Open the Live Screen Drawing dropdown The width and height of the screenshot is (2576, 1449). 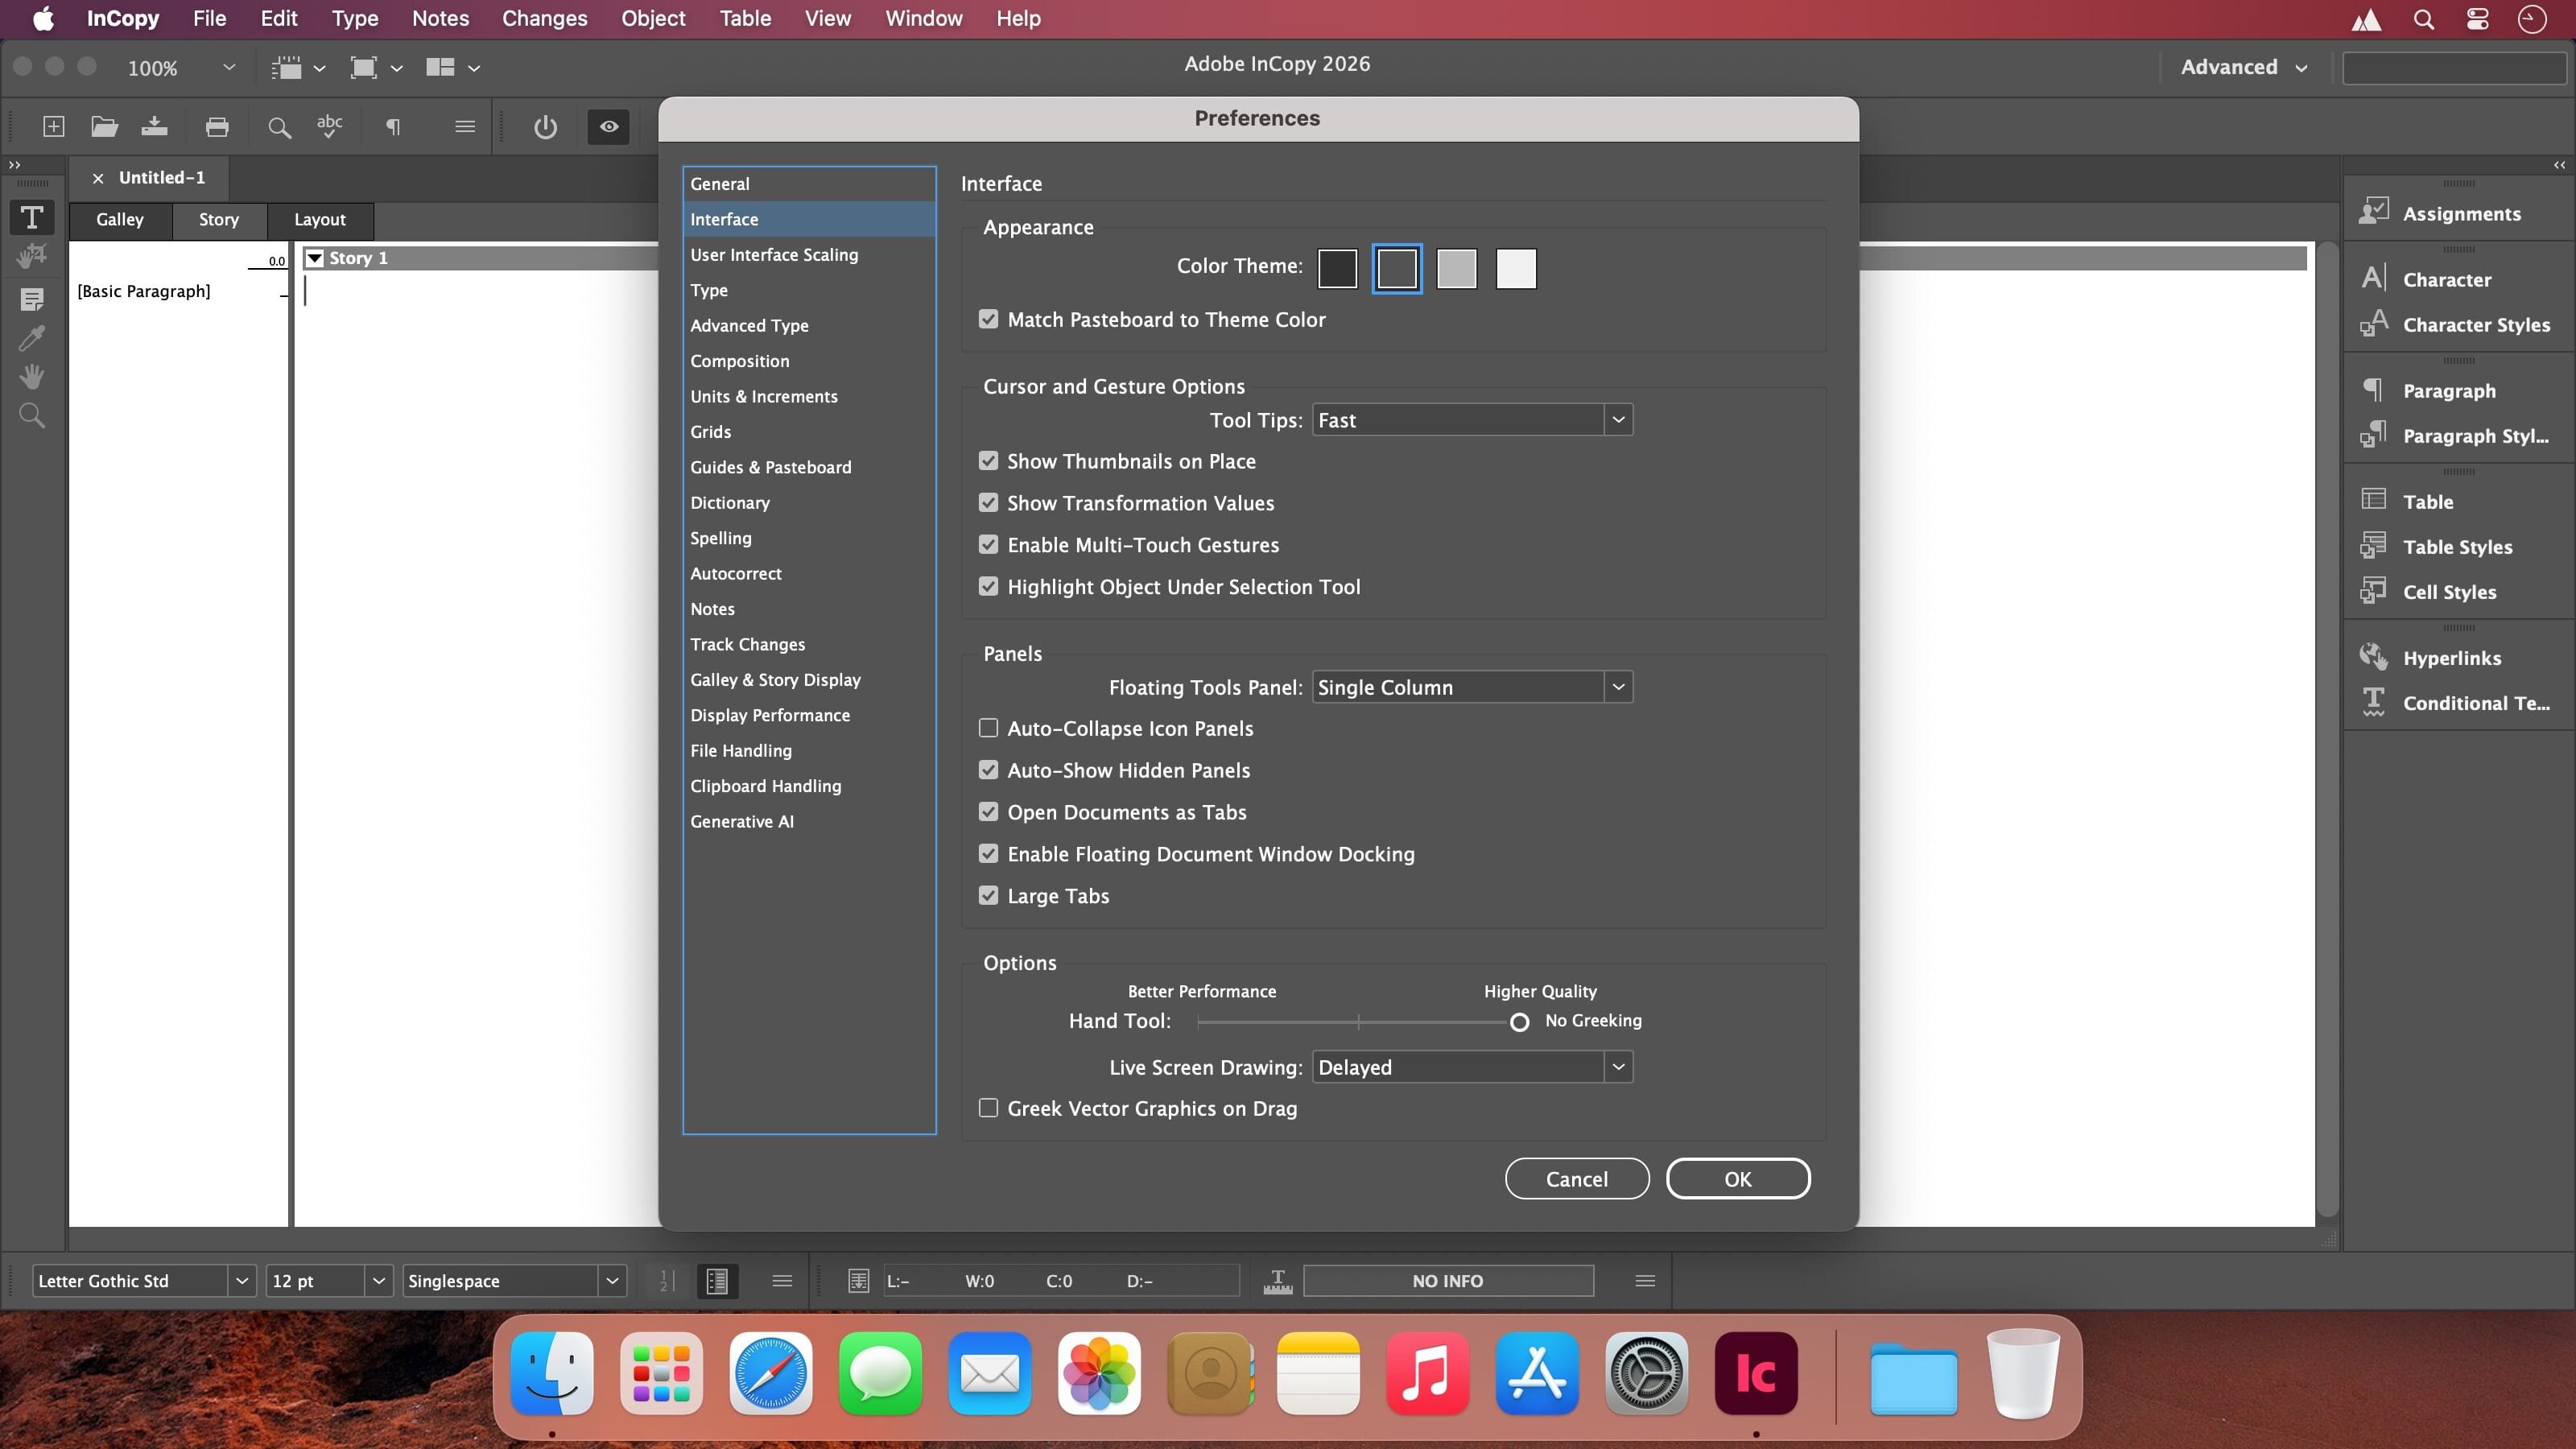coord(1472,1067)
